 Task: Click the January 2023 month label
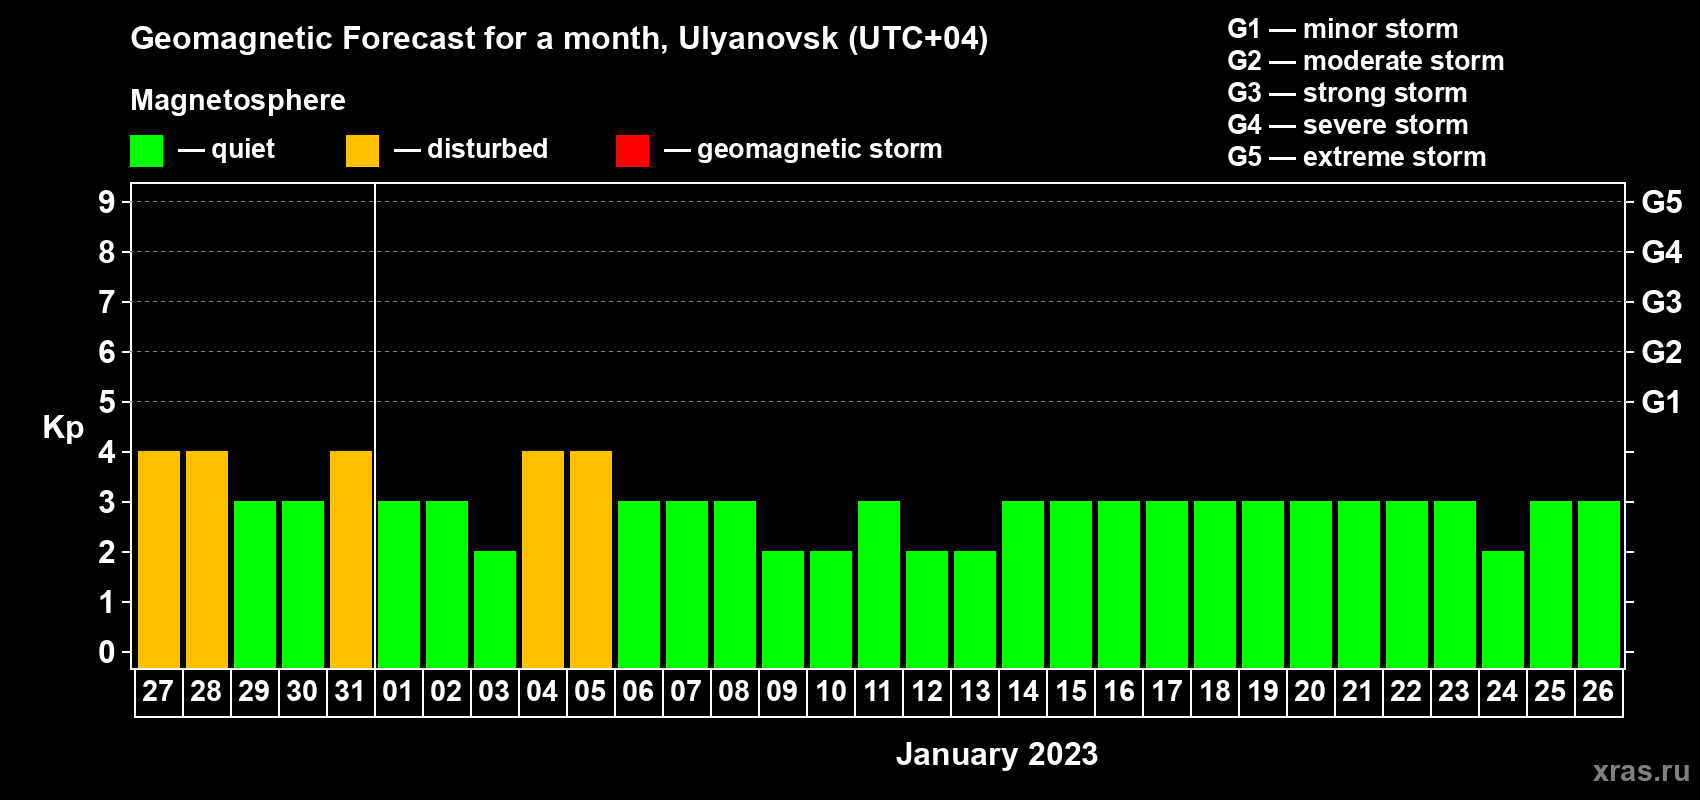click(996, 754)
